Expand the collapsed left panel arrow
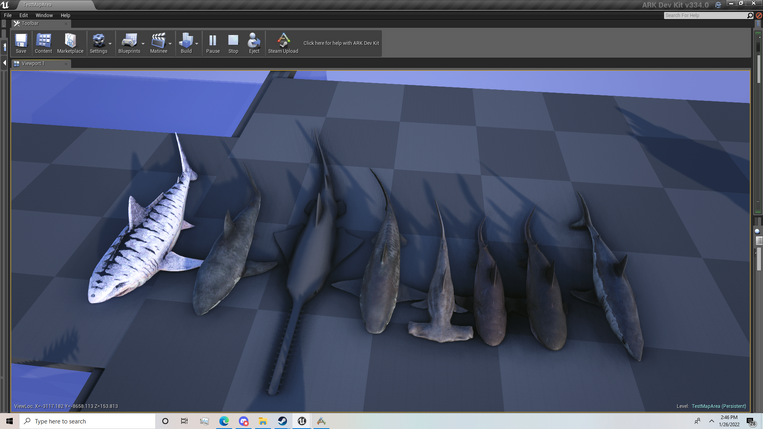This screenshot has width=763, height=429. [4, 63]
